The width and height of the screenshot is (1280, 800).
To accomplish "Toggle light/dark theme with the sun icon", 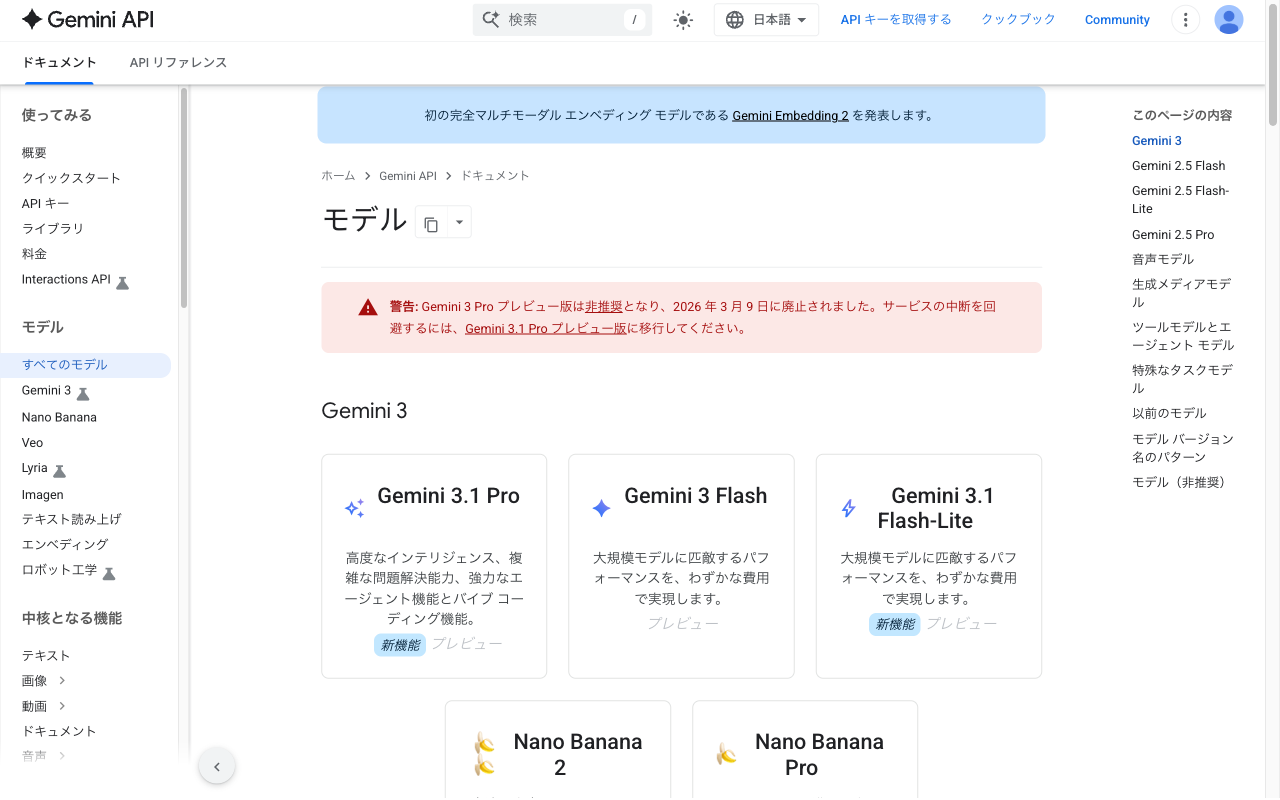I will [x=683, y=19].
